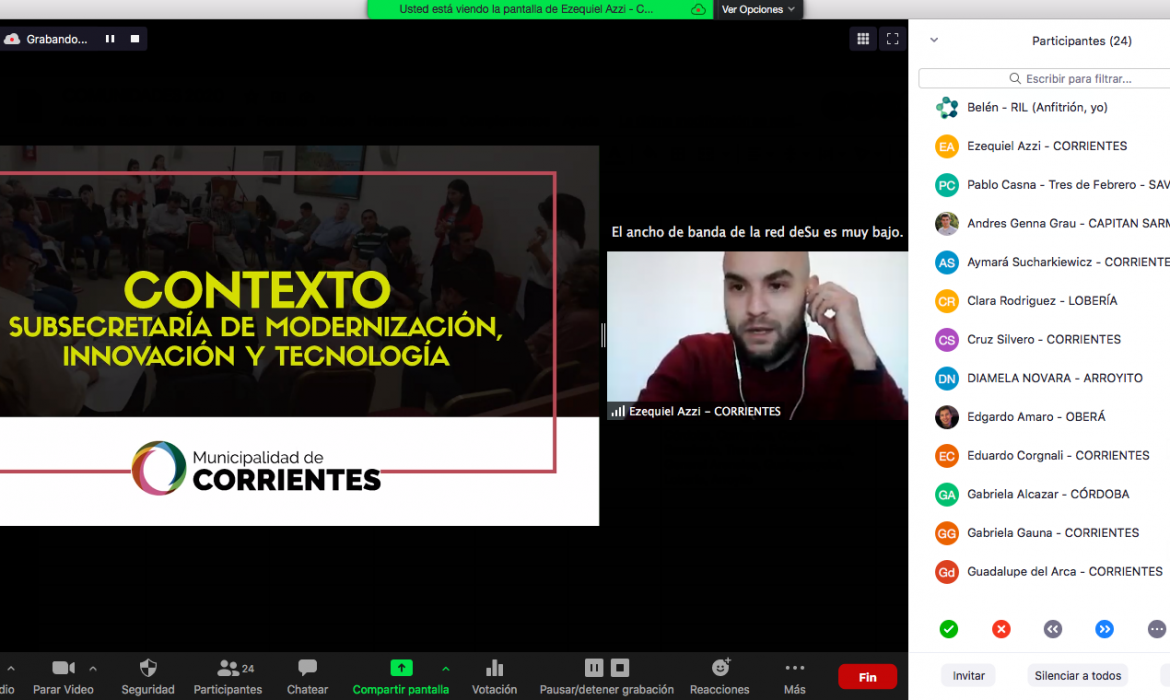Image resolution: width=1170 pixels, height=700 pixels.
Task: Click Ezequiel Azzi's video thumbnail
Action: pos(757,336)
